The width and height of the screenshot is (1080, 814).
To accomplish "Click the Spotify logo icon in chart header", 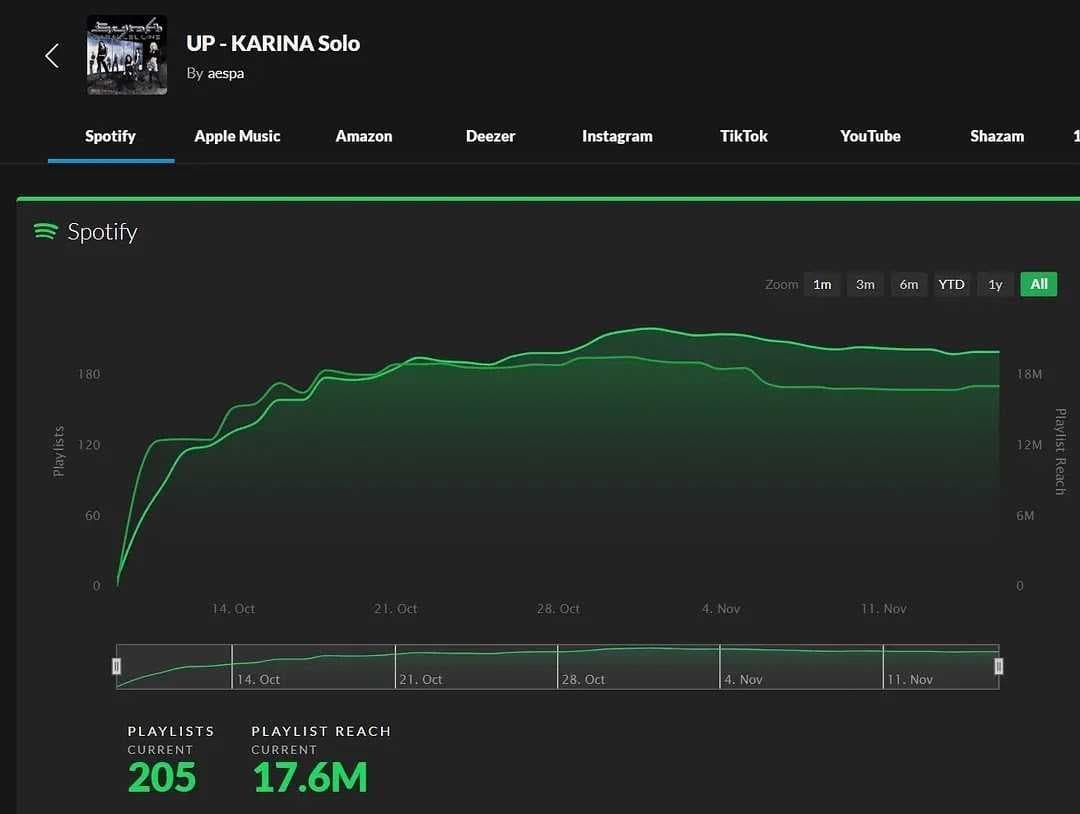I will coord(45,231).
